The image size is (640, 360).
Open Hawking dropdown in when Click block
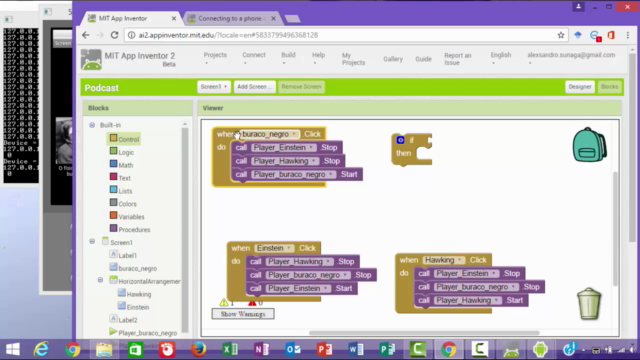point(460,260)
